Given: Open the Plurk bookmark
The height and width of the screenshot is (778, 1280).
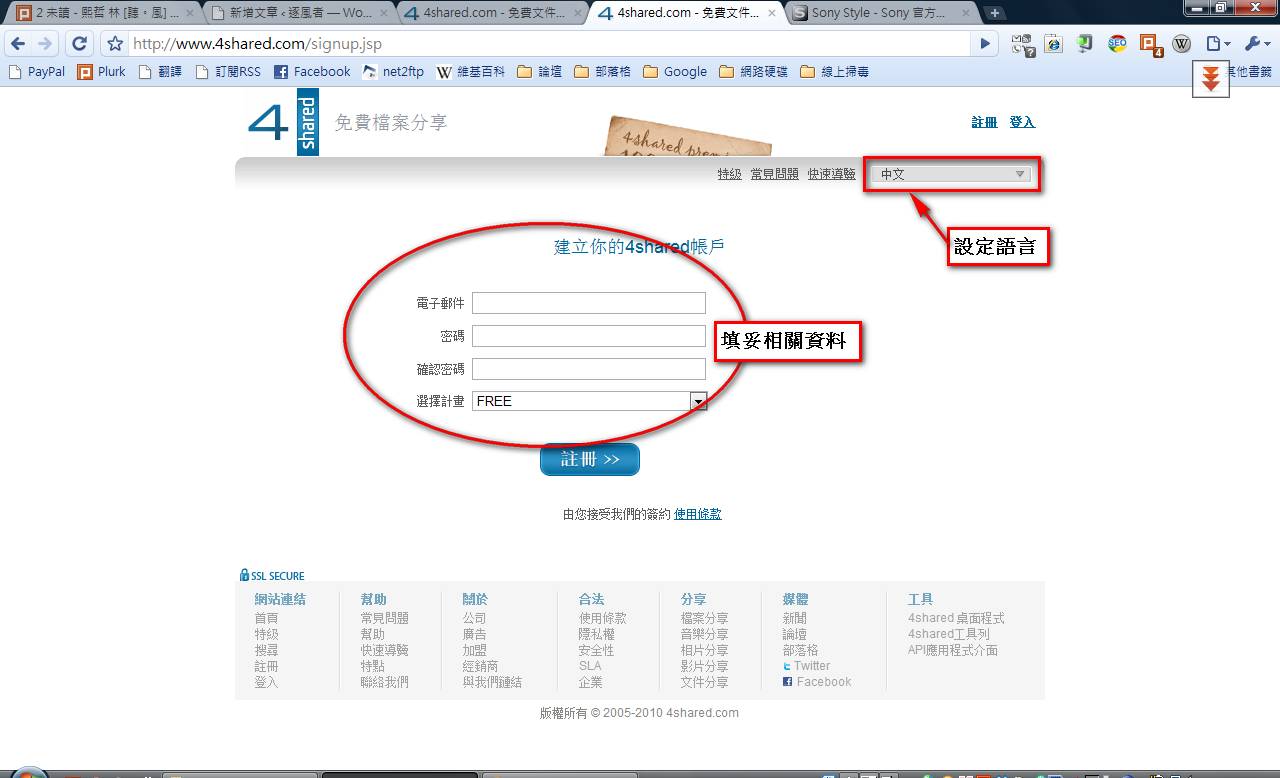Looking at the screenshot, I should 102,72.
